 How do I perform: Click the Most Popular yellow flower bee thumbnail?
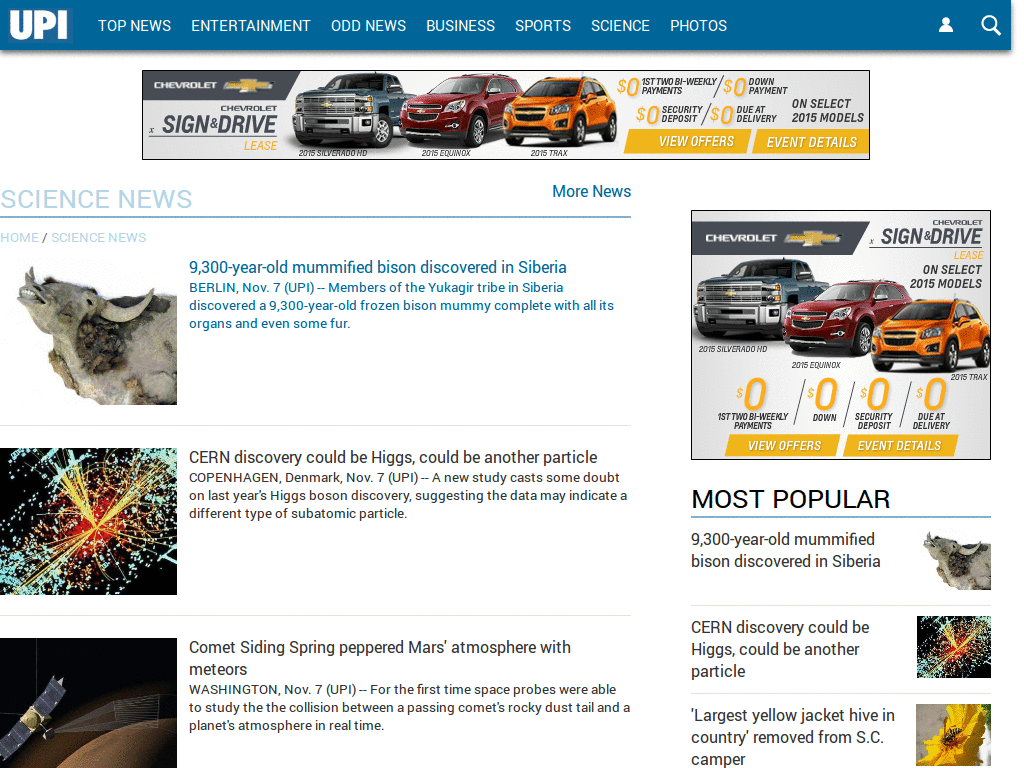(954, 735)
